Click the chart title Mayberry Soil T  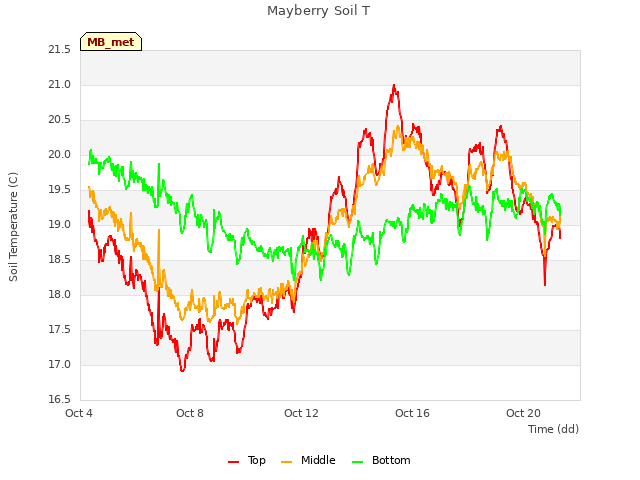(x=319, y=11)
